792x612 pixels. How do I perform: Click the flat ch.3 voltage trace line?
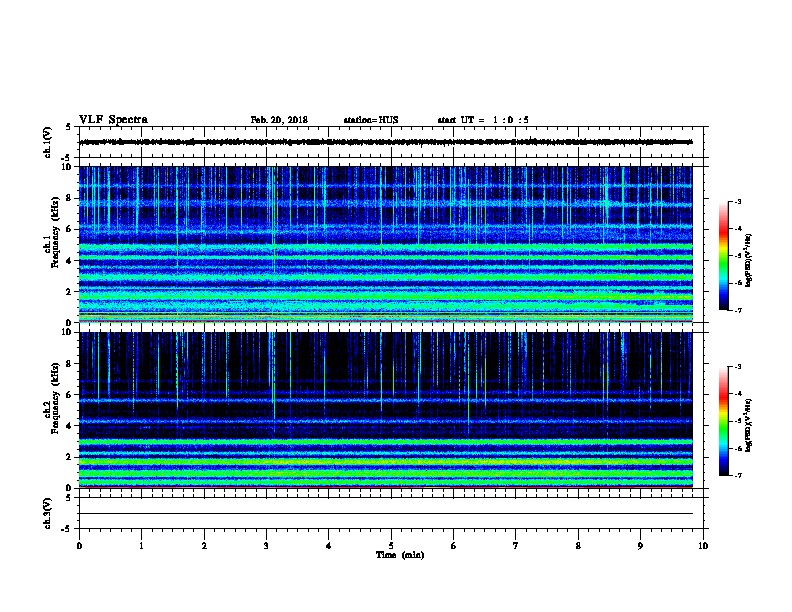[386, 514]
